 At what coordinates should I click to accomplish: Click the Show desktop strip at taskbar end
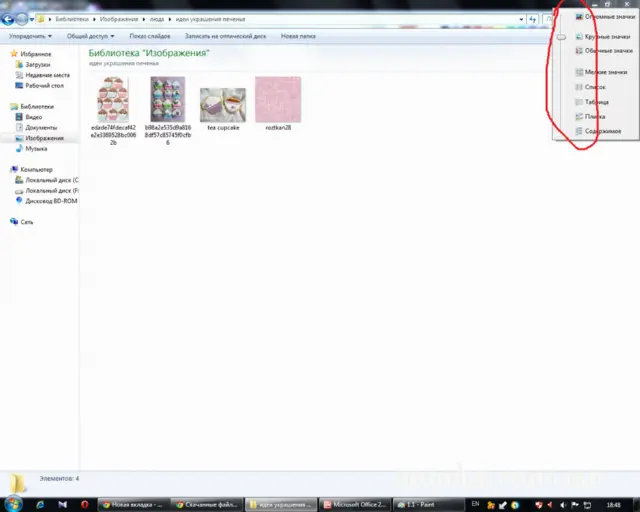636,505
